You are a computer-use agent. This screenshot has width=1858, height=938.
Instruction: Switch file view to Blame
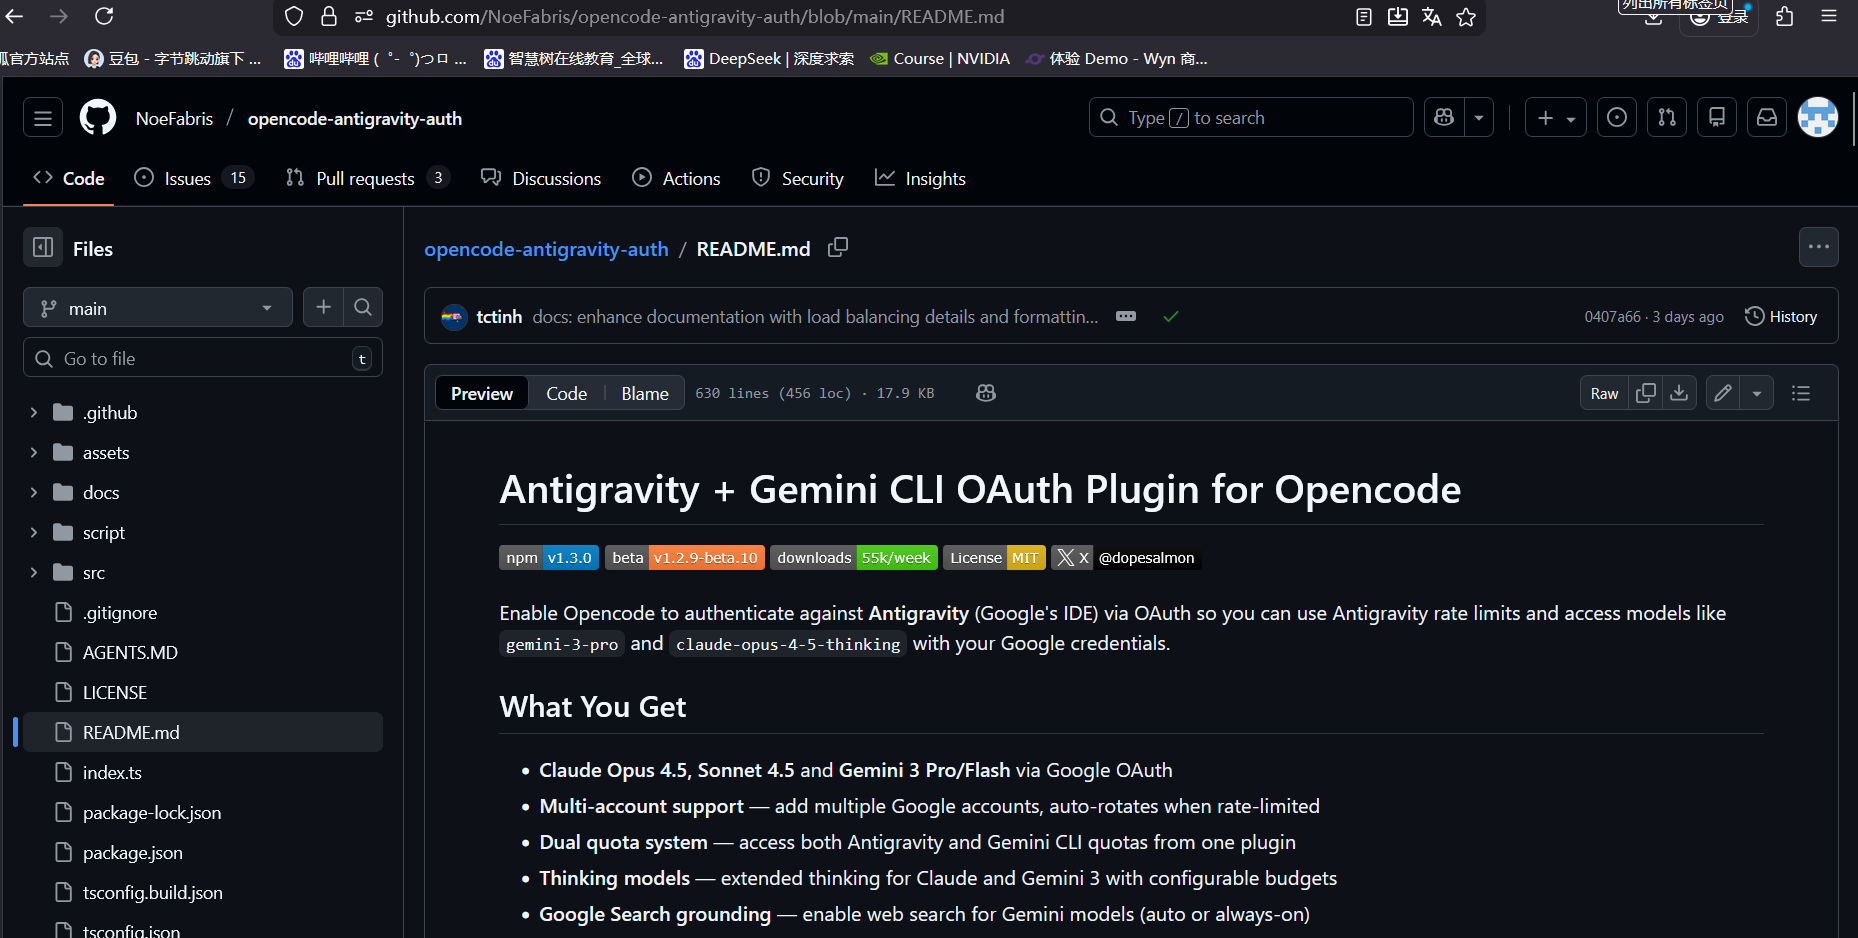pyautogui.click(x=645, y=393)
